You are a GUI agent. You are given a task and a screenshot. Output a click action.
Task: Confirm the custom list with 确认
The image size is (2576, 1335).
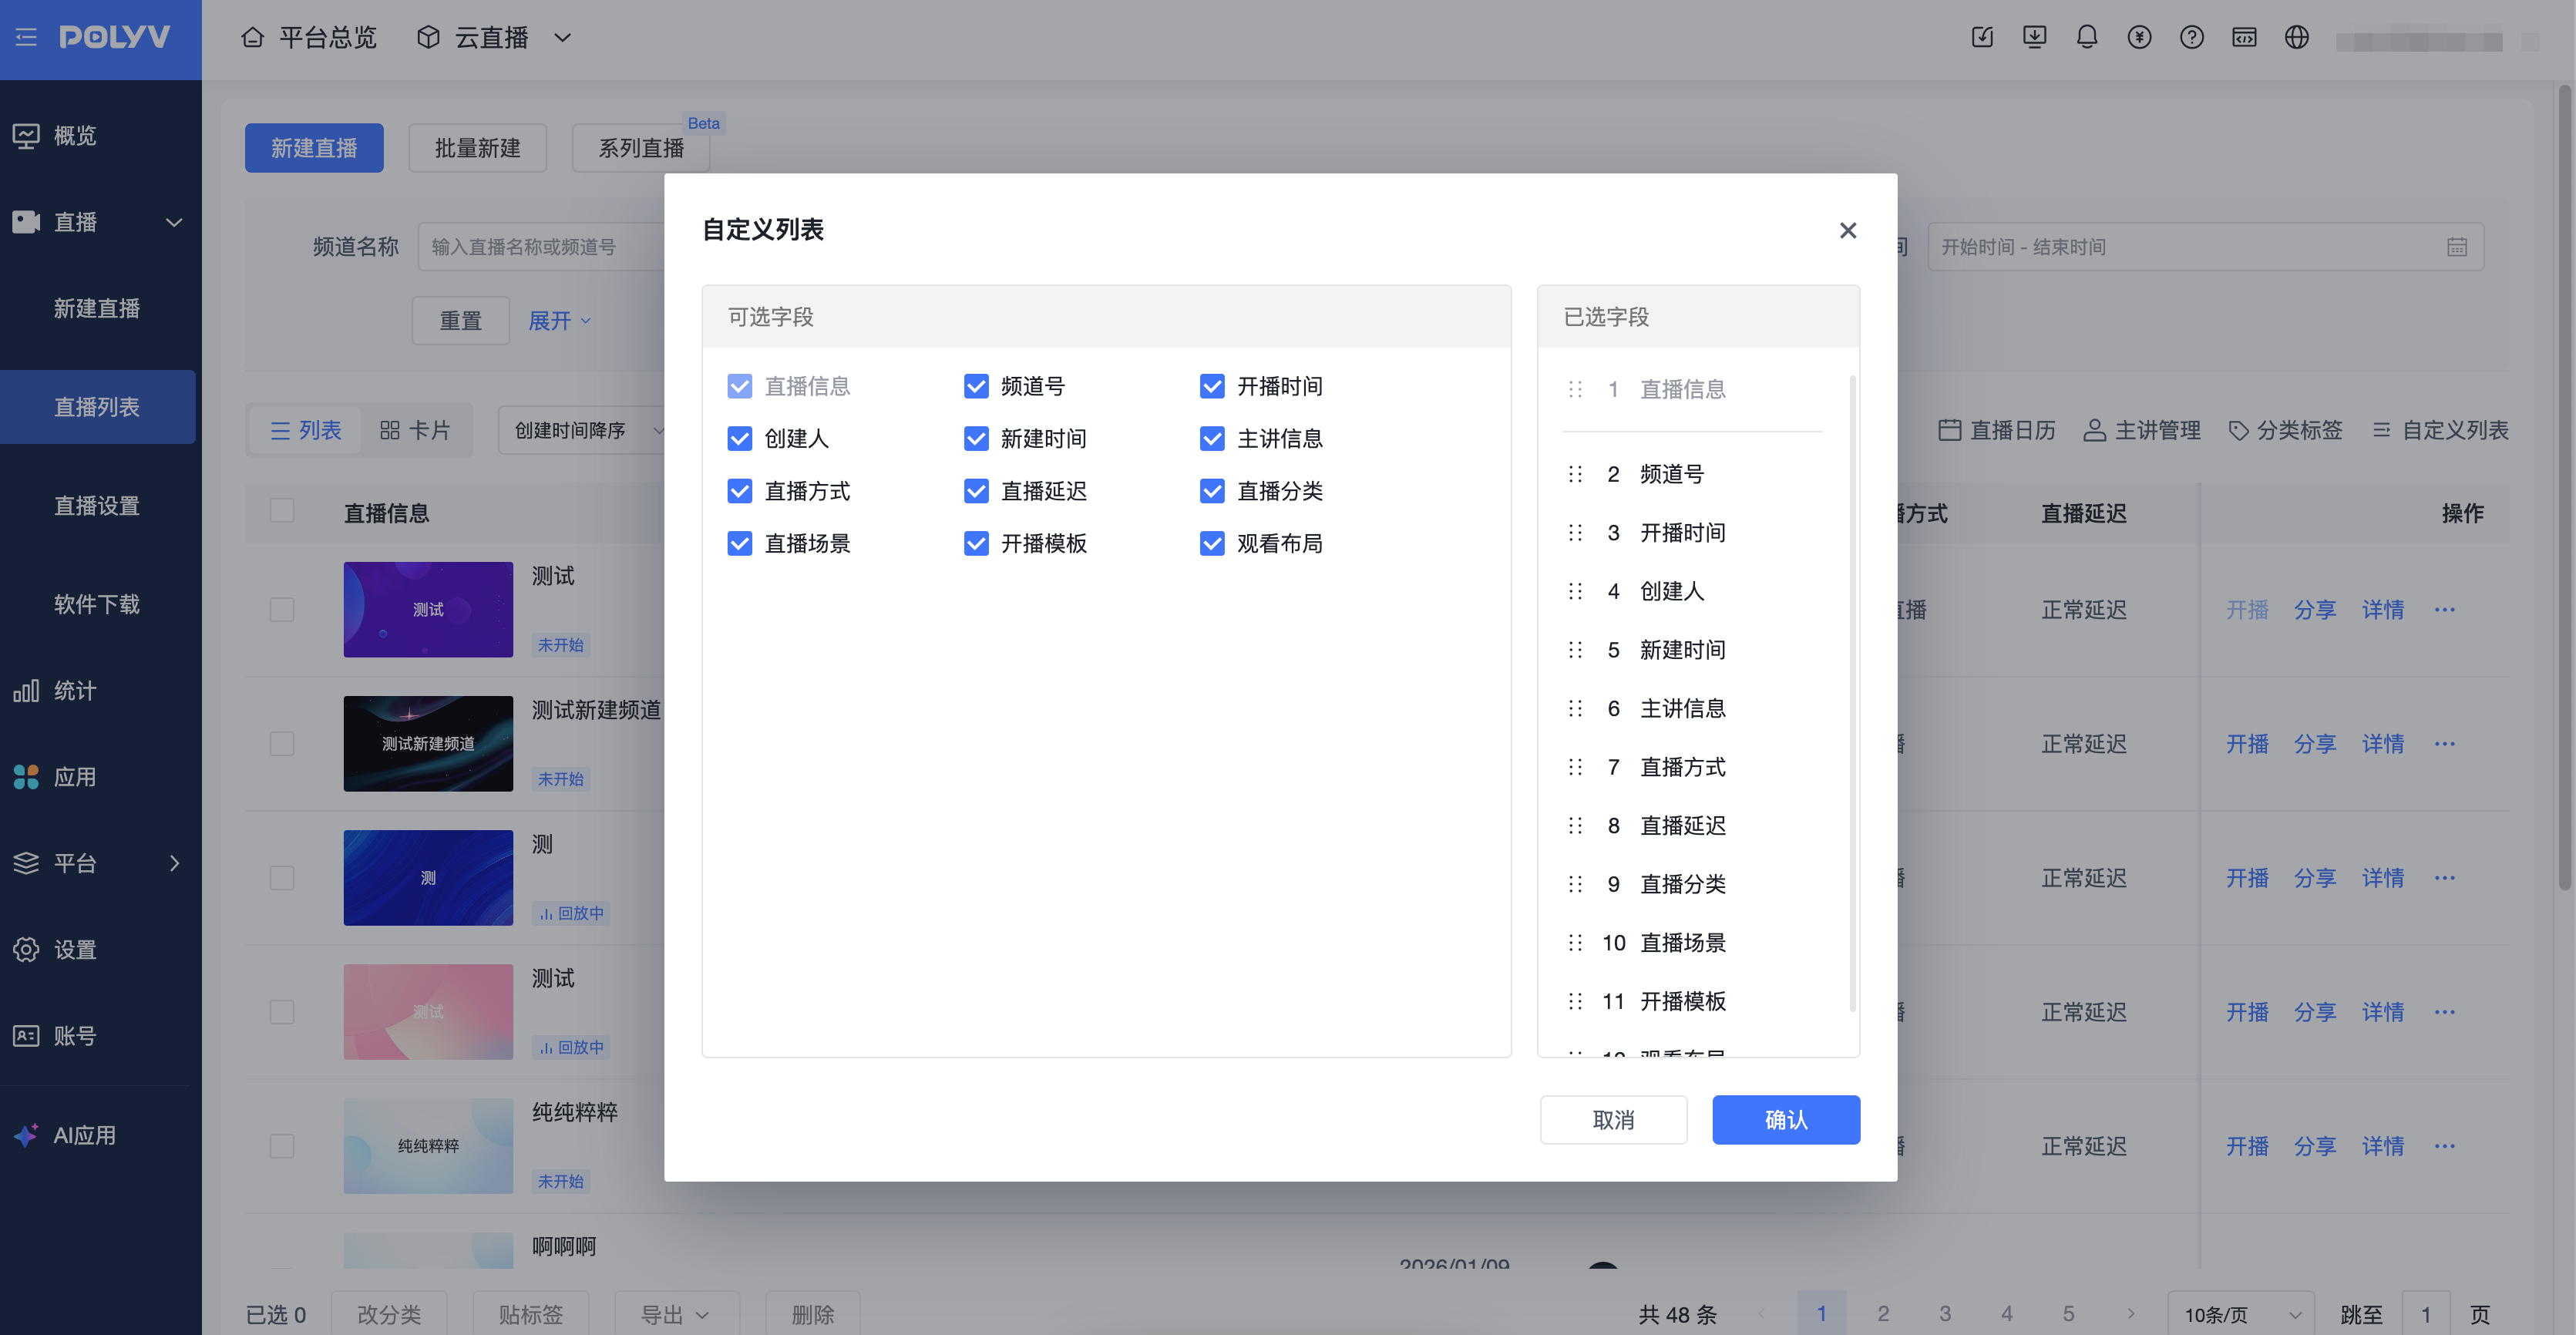tap(1786, 1120)
